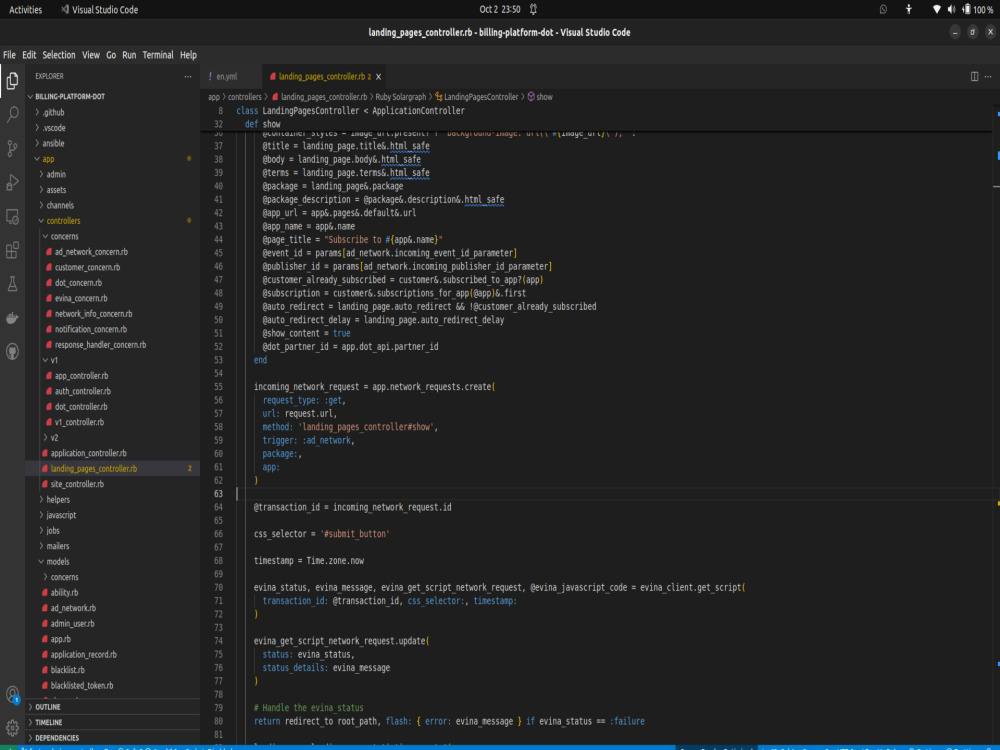Open blacklisted_token.rb file
This screenshot has width=1000, height=750.
click(x=112, y=686)
